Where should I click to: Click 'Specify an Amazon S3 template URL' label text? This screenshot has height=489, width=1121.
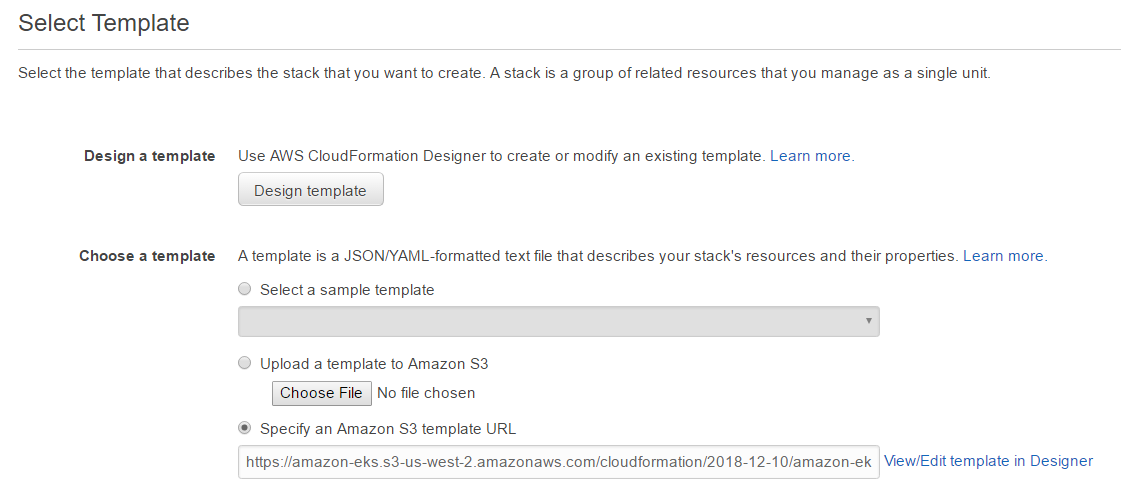pos(388,429)
